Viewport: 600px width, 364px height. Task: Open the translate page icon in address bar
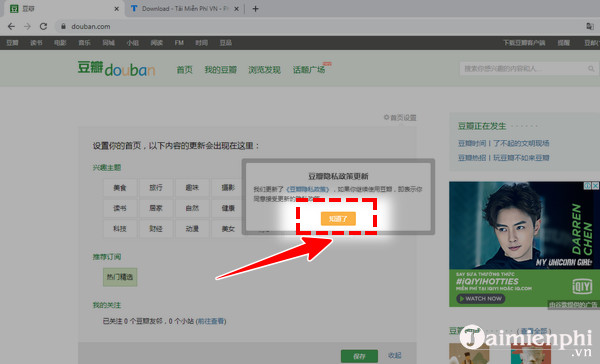pyautogui.click(x=590, y=26)
